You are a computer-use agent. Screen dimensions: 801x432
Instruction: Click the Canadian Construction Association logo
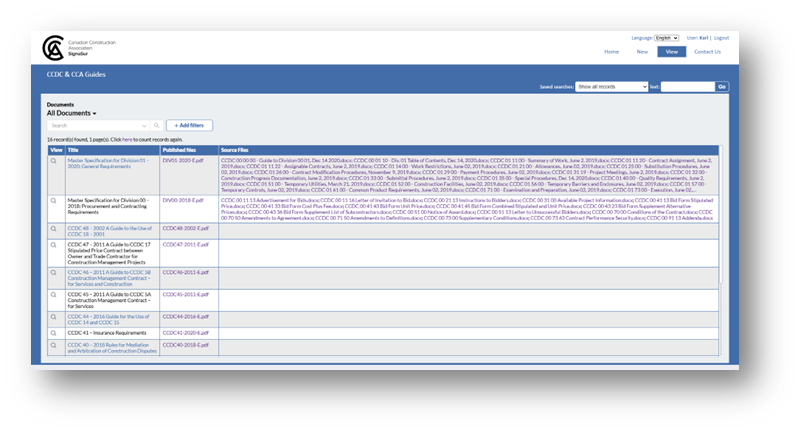coord(53,47)
